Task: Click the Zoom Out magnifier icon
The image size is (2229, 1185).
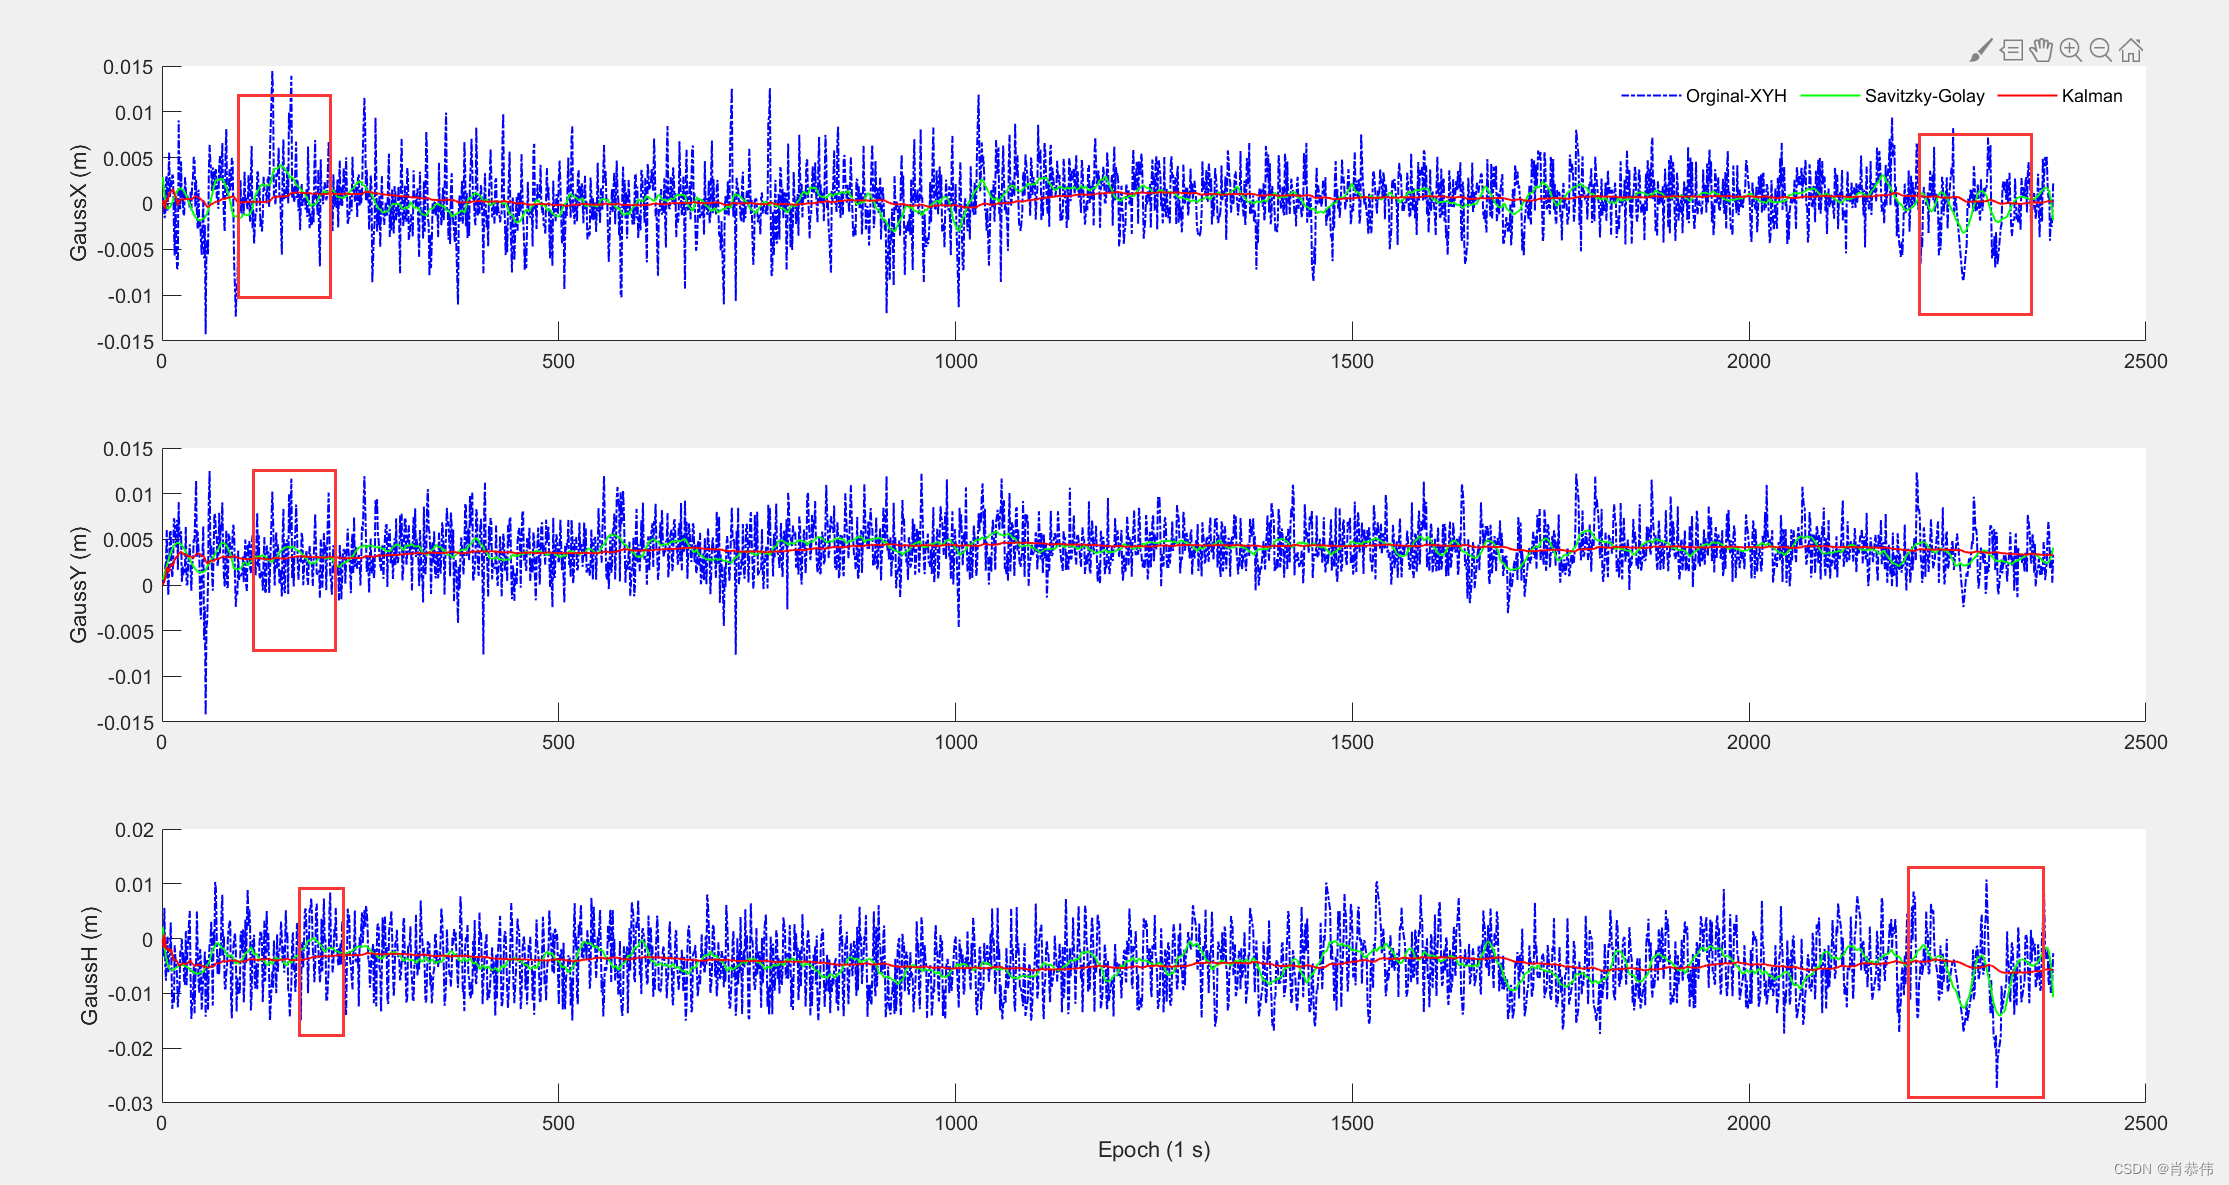Action: [x=2101, y=50]
